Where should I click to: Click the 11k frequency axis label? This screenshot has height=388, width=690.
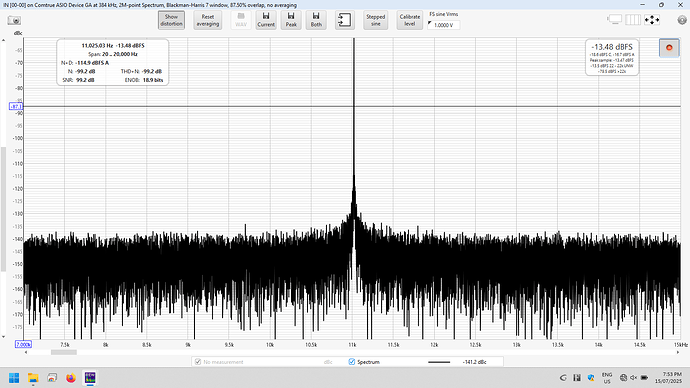(x=352, y=345)
